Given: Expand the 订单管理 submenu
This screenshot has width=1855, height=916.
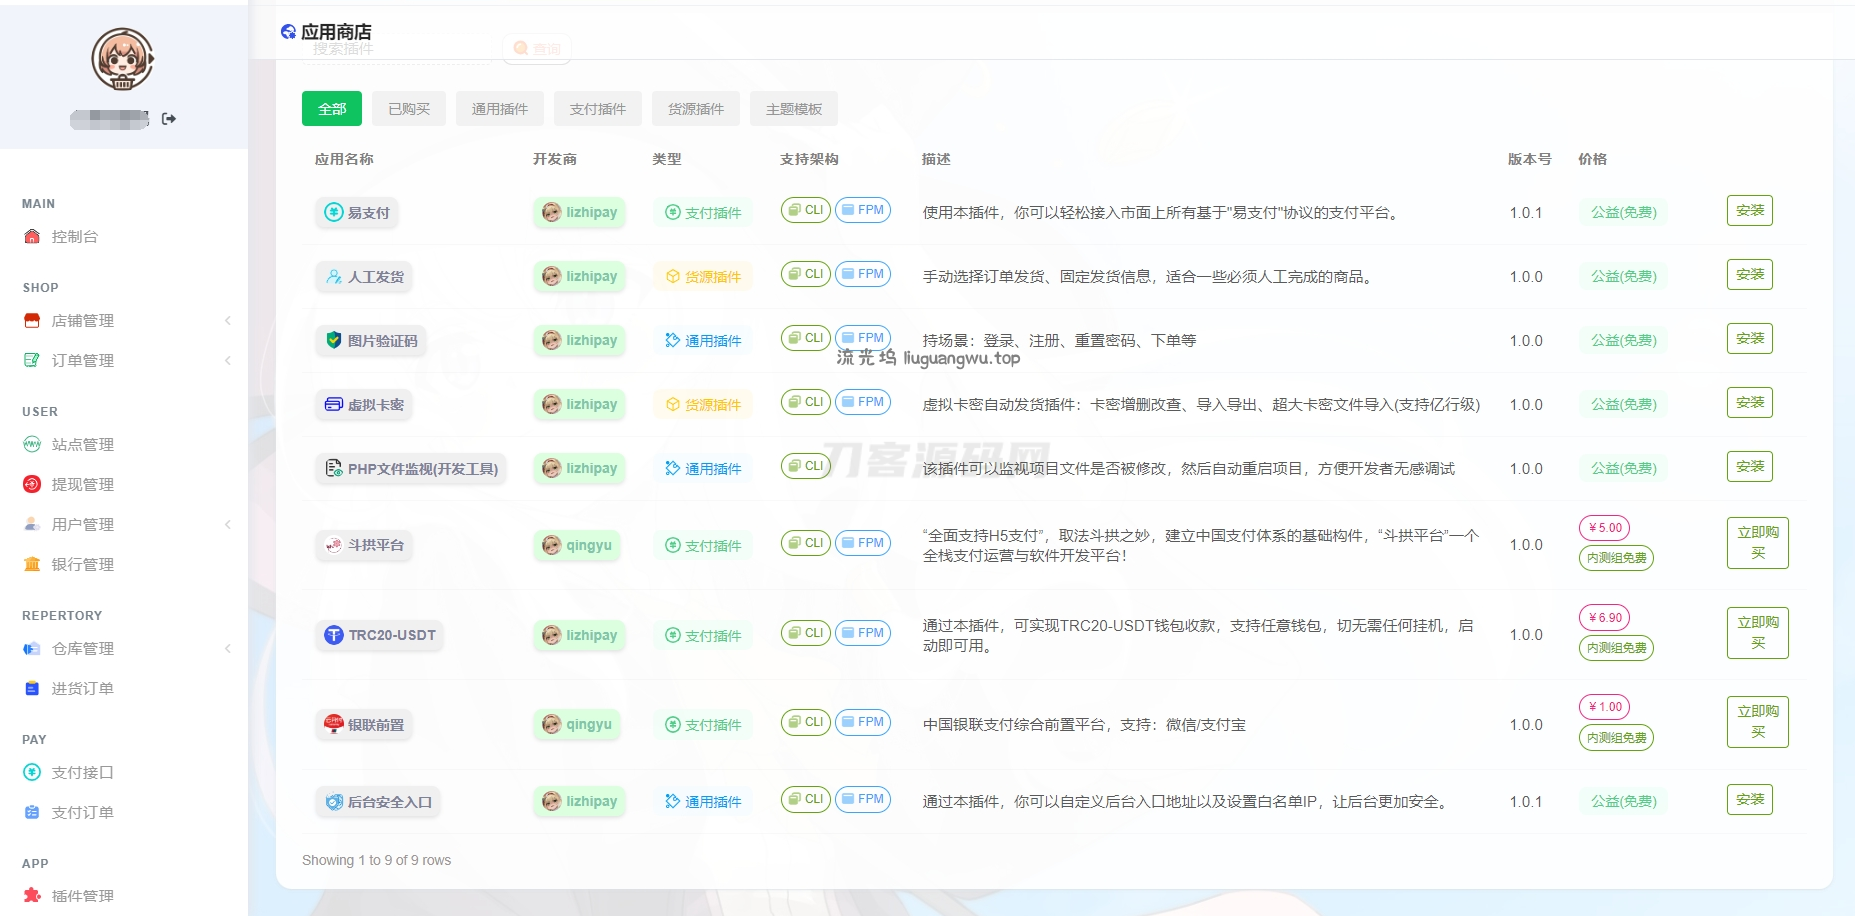Looking at the screenshot, I should point(228,361).
